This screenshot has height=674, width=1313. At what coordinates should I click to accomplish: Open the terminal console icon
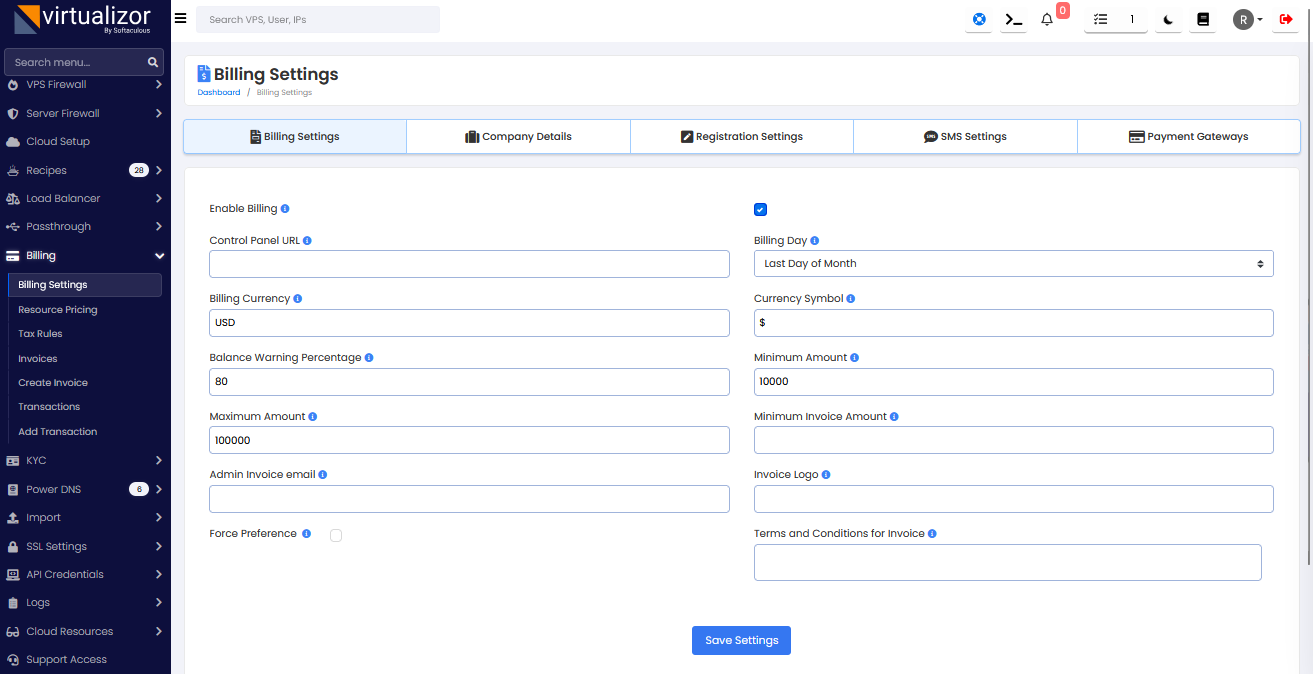point(1013,19)
